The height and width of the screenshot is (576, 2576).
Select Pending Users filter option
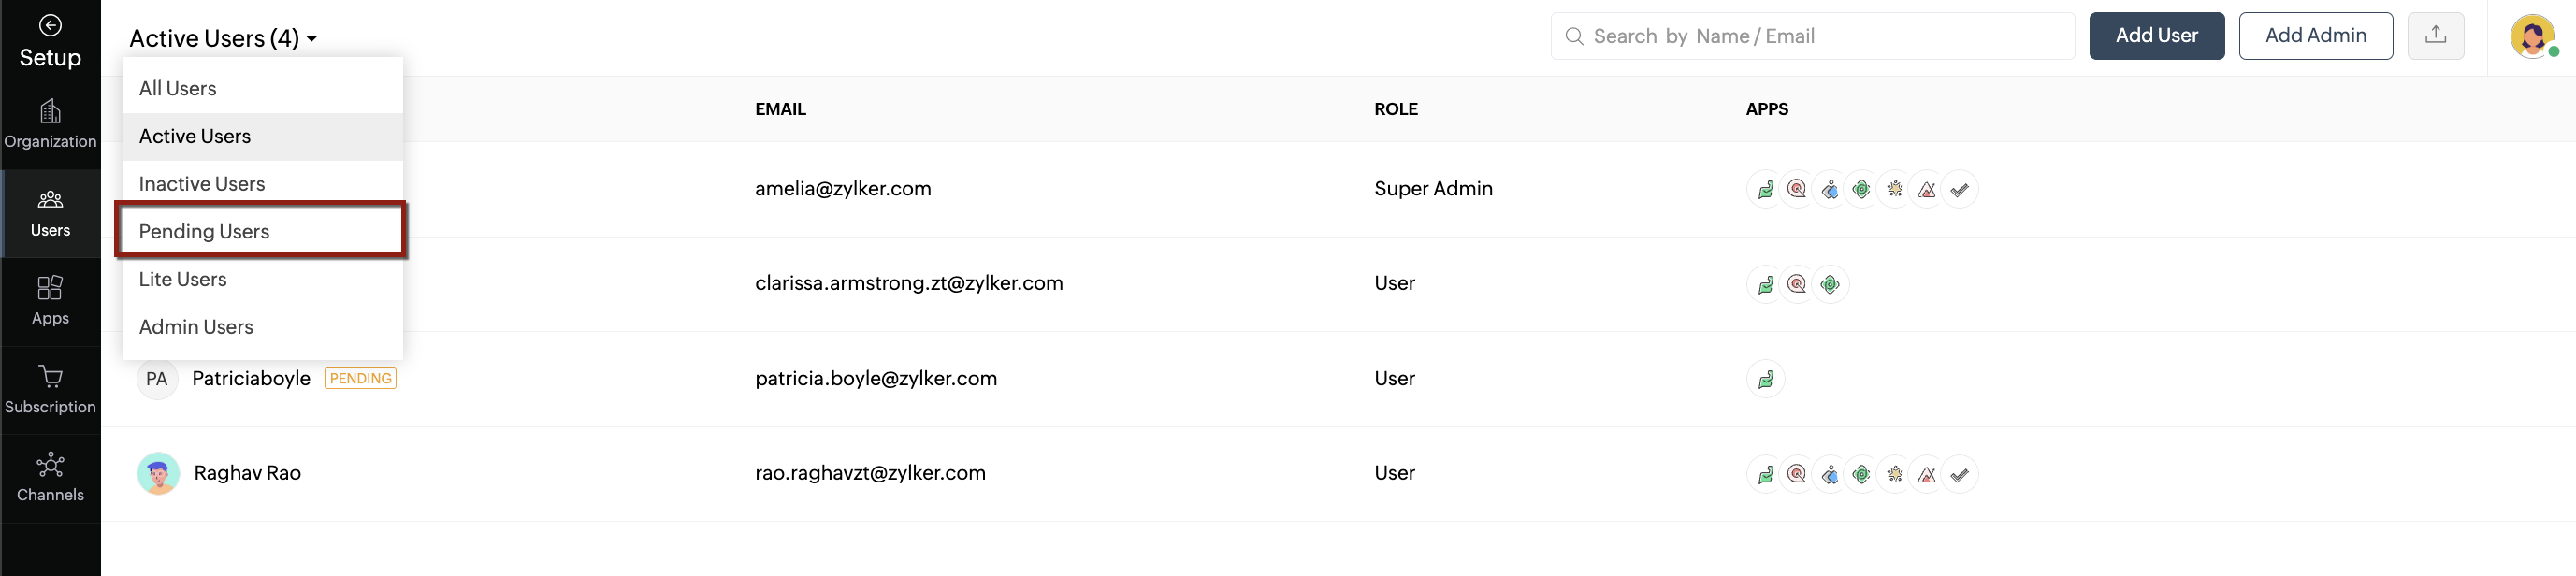(x=204, y=232)
